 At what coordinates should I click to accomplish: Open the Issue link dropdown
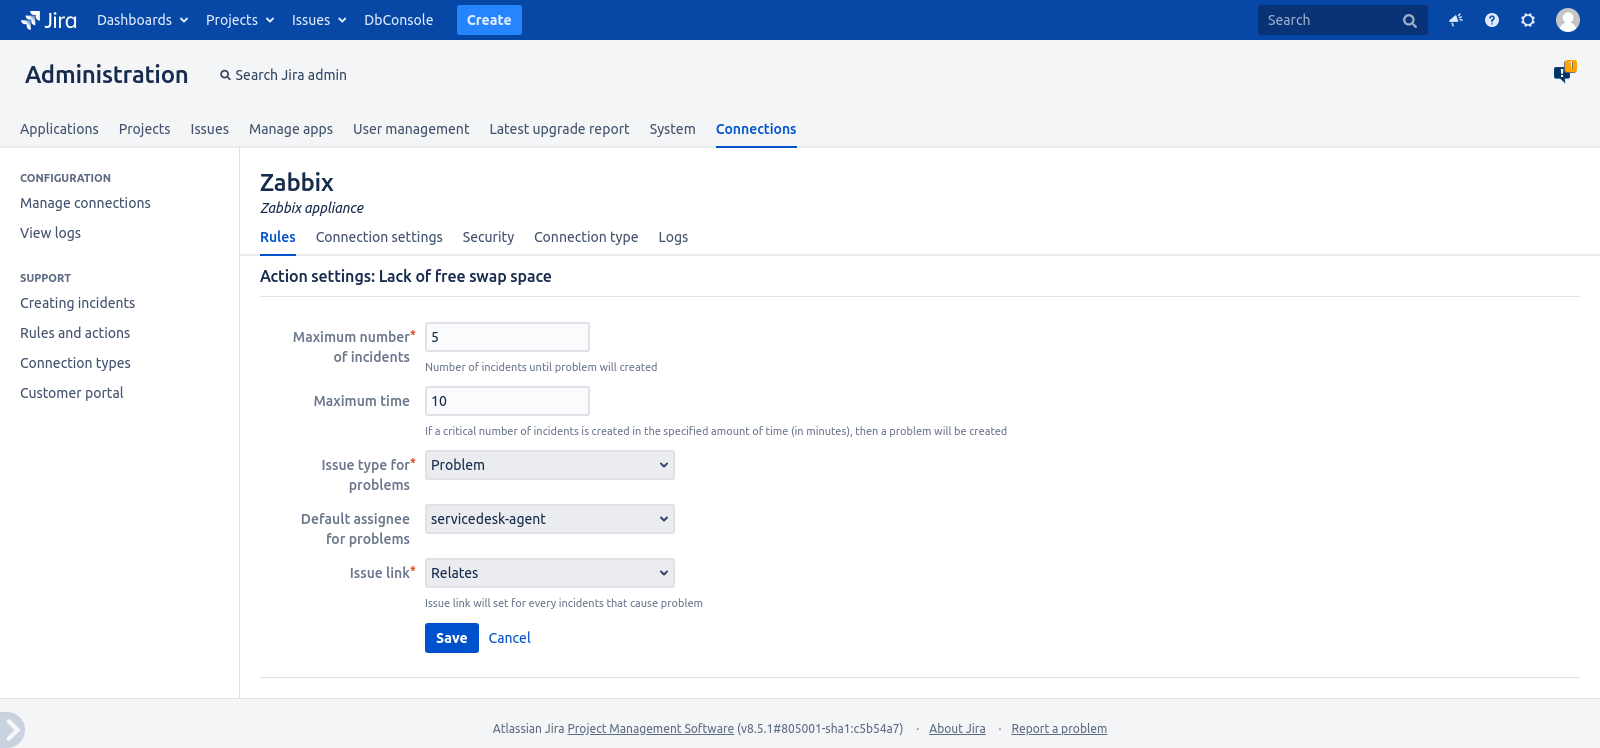550,573
